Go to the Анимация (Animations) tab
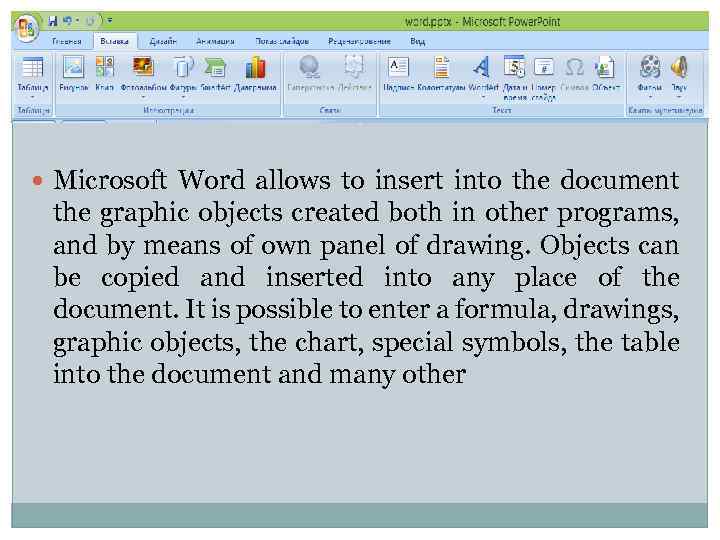Screen dimensions: 720x540 215,41
